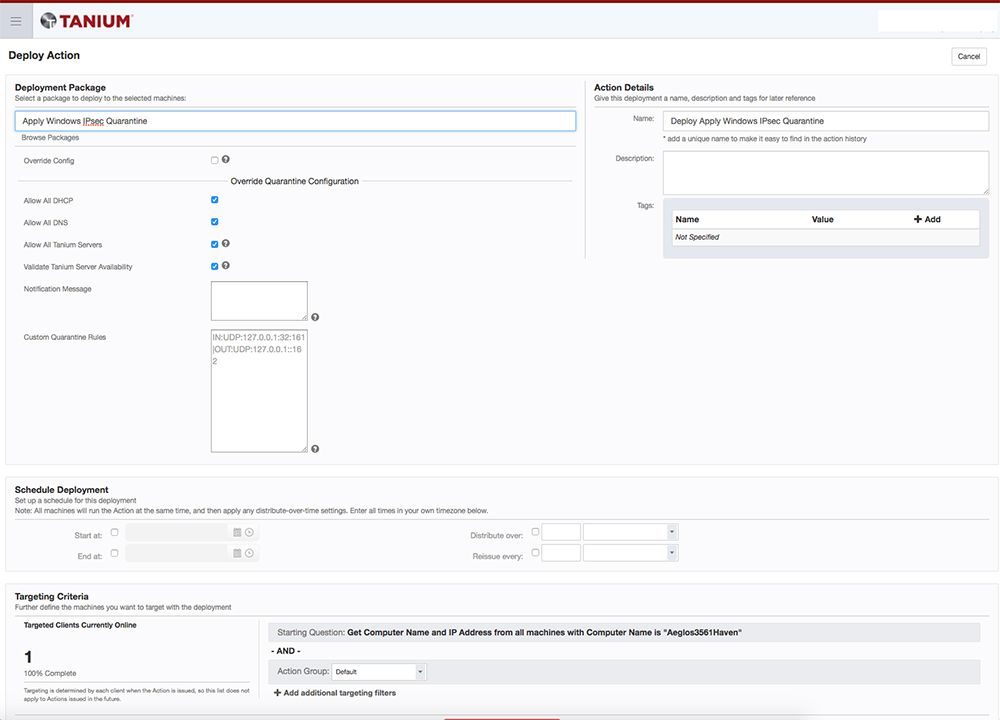Click the Tanium logo

tap(86, 21)
